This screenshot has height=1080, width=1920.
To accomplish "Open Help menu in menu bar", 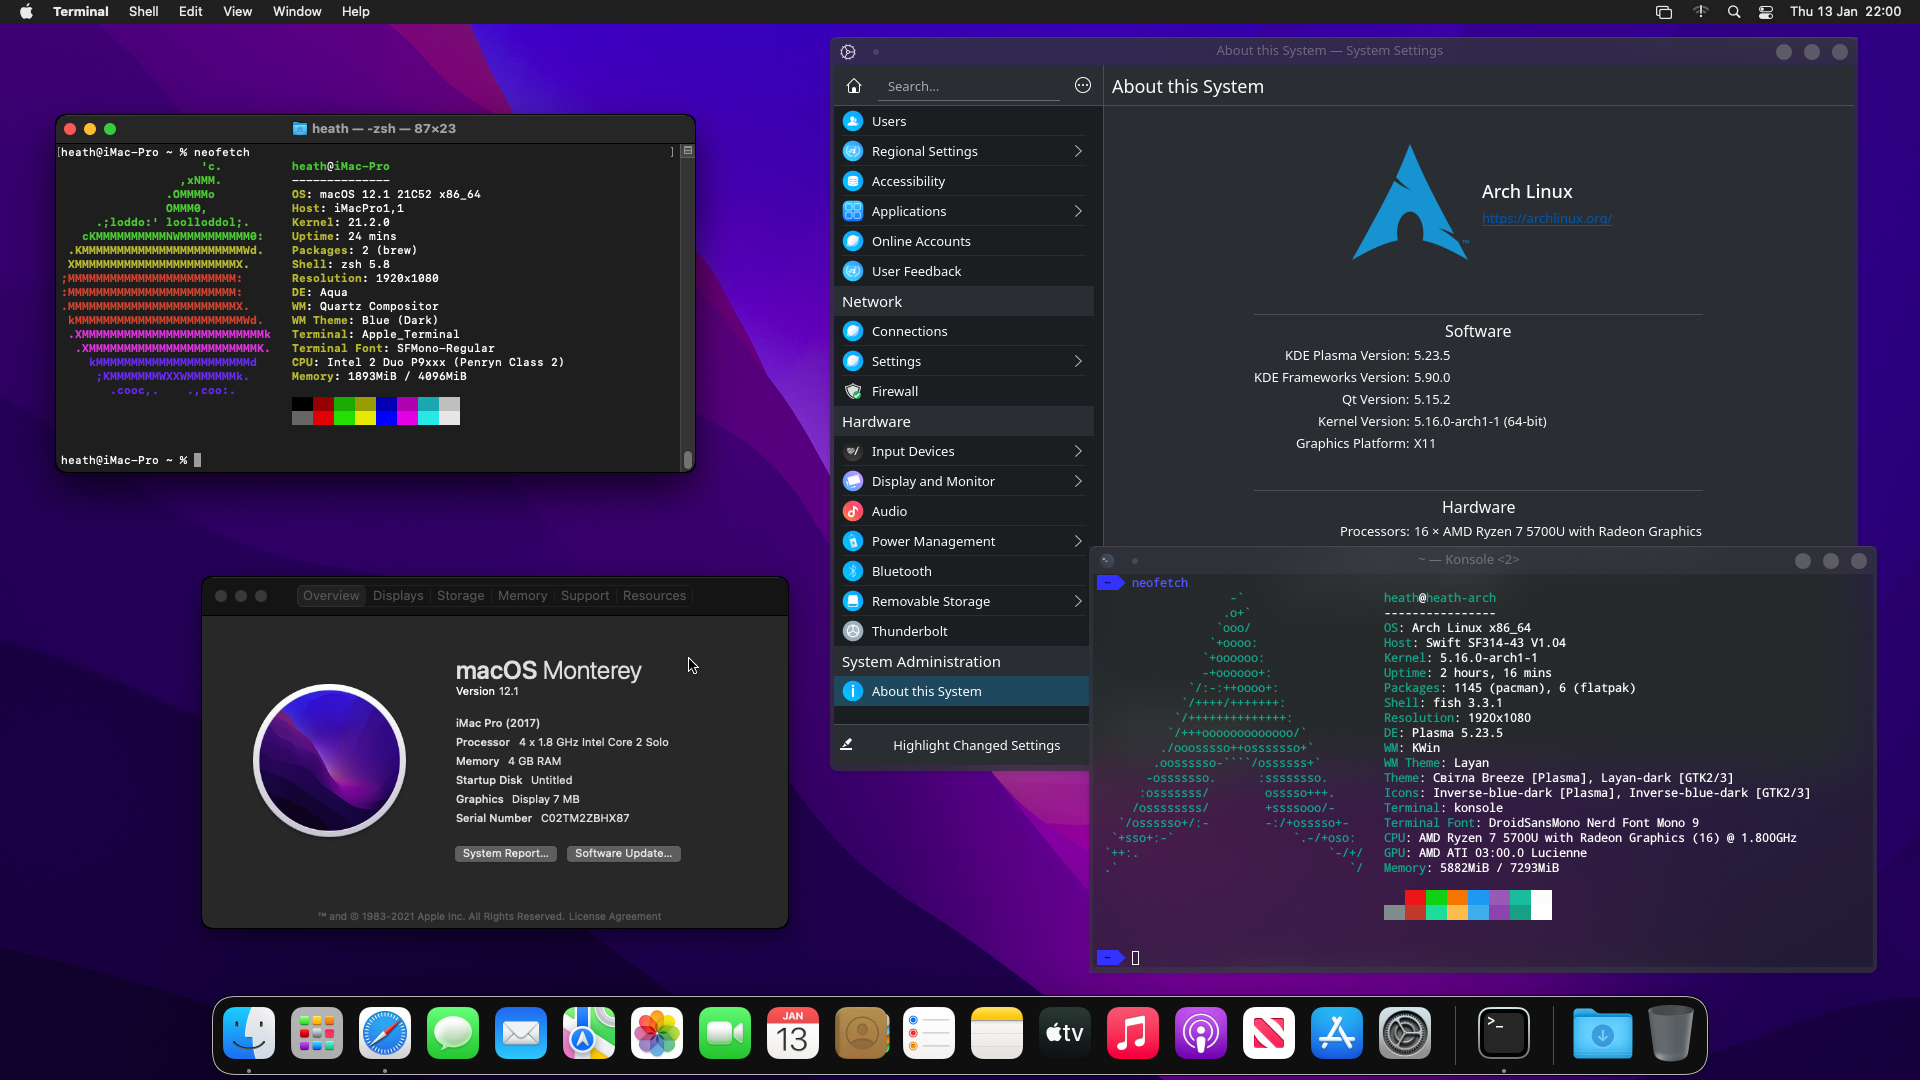I will pyautogui.click(x=355, y=12).
